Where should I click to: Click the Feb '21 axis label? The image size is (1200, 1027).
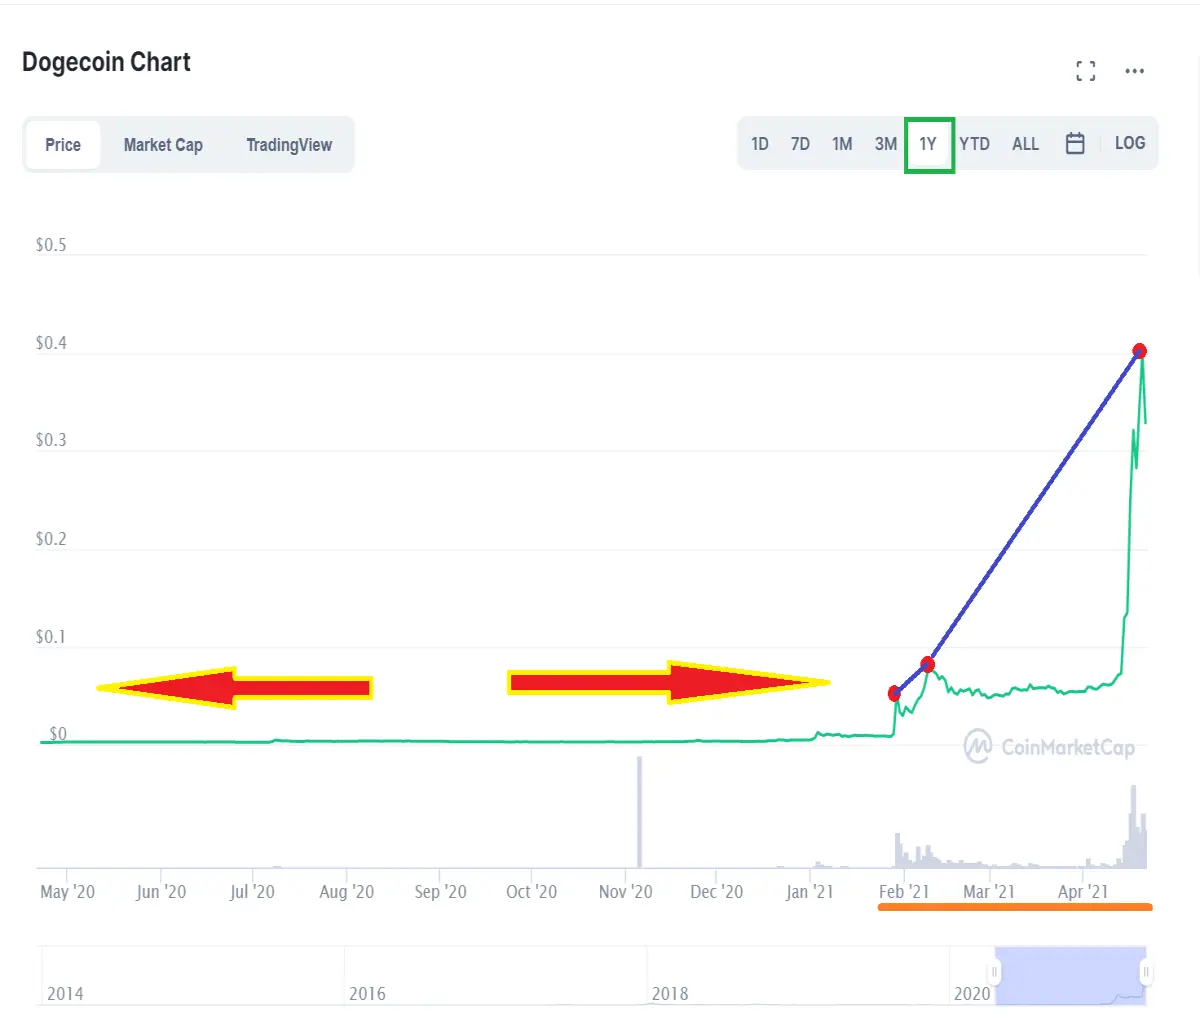tap(904, 892)
